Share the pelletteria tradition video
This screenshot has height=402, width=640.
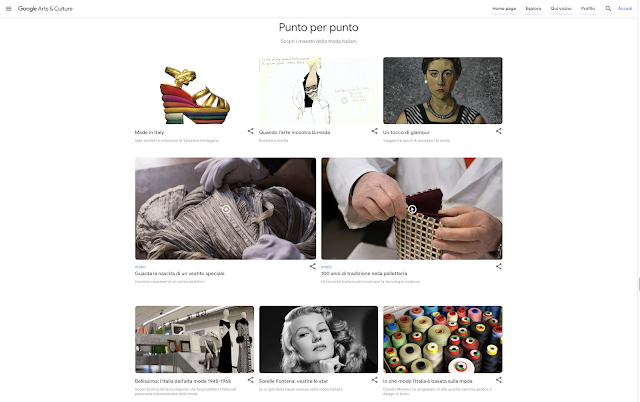click(498, 266)
